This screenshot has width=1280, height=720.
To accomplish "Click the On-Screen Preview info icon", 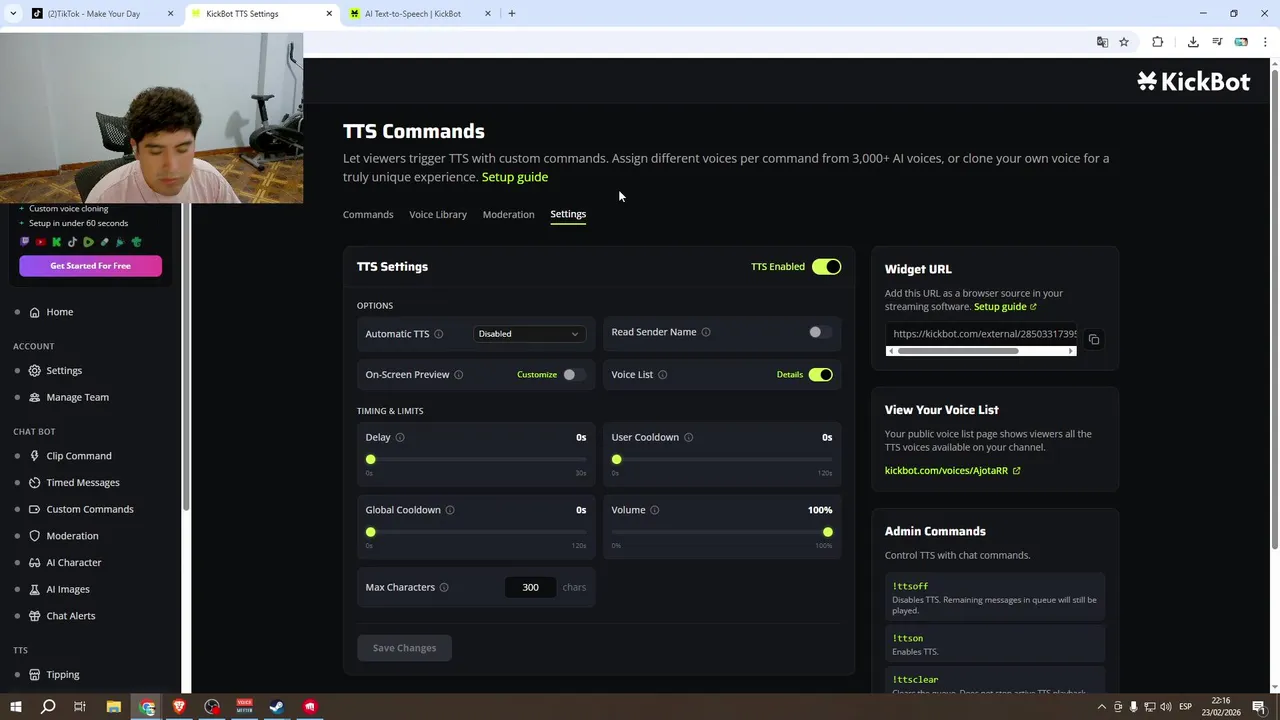I will [x=459, y=375].
